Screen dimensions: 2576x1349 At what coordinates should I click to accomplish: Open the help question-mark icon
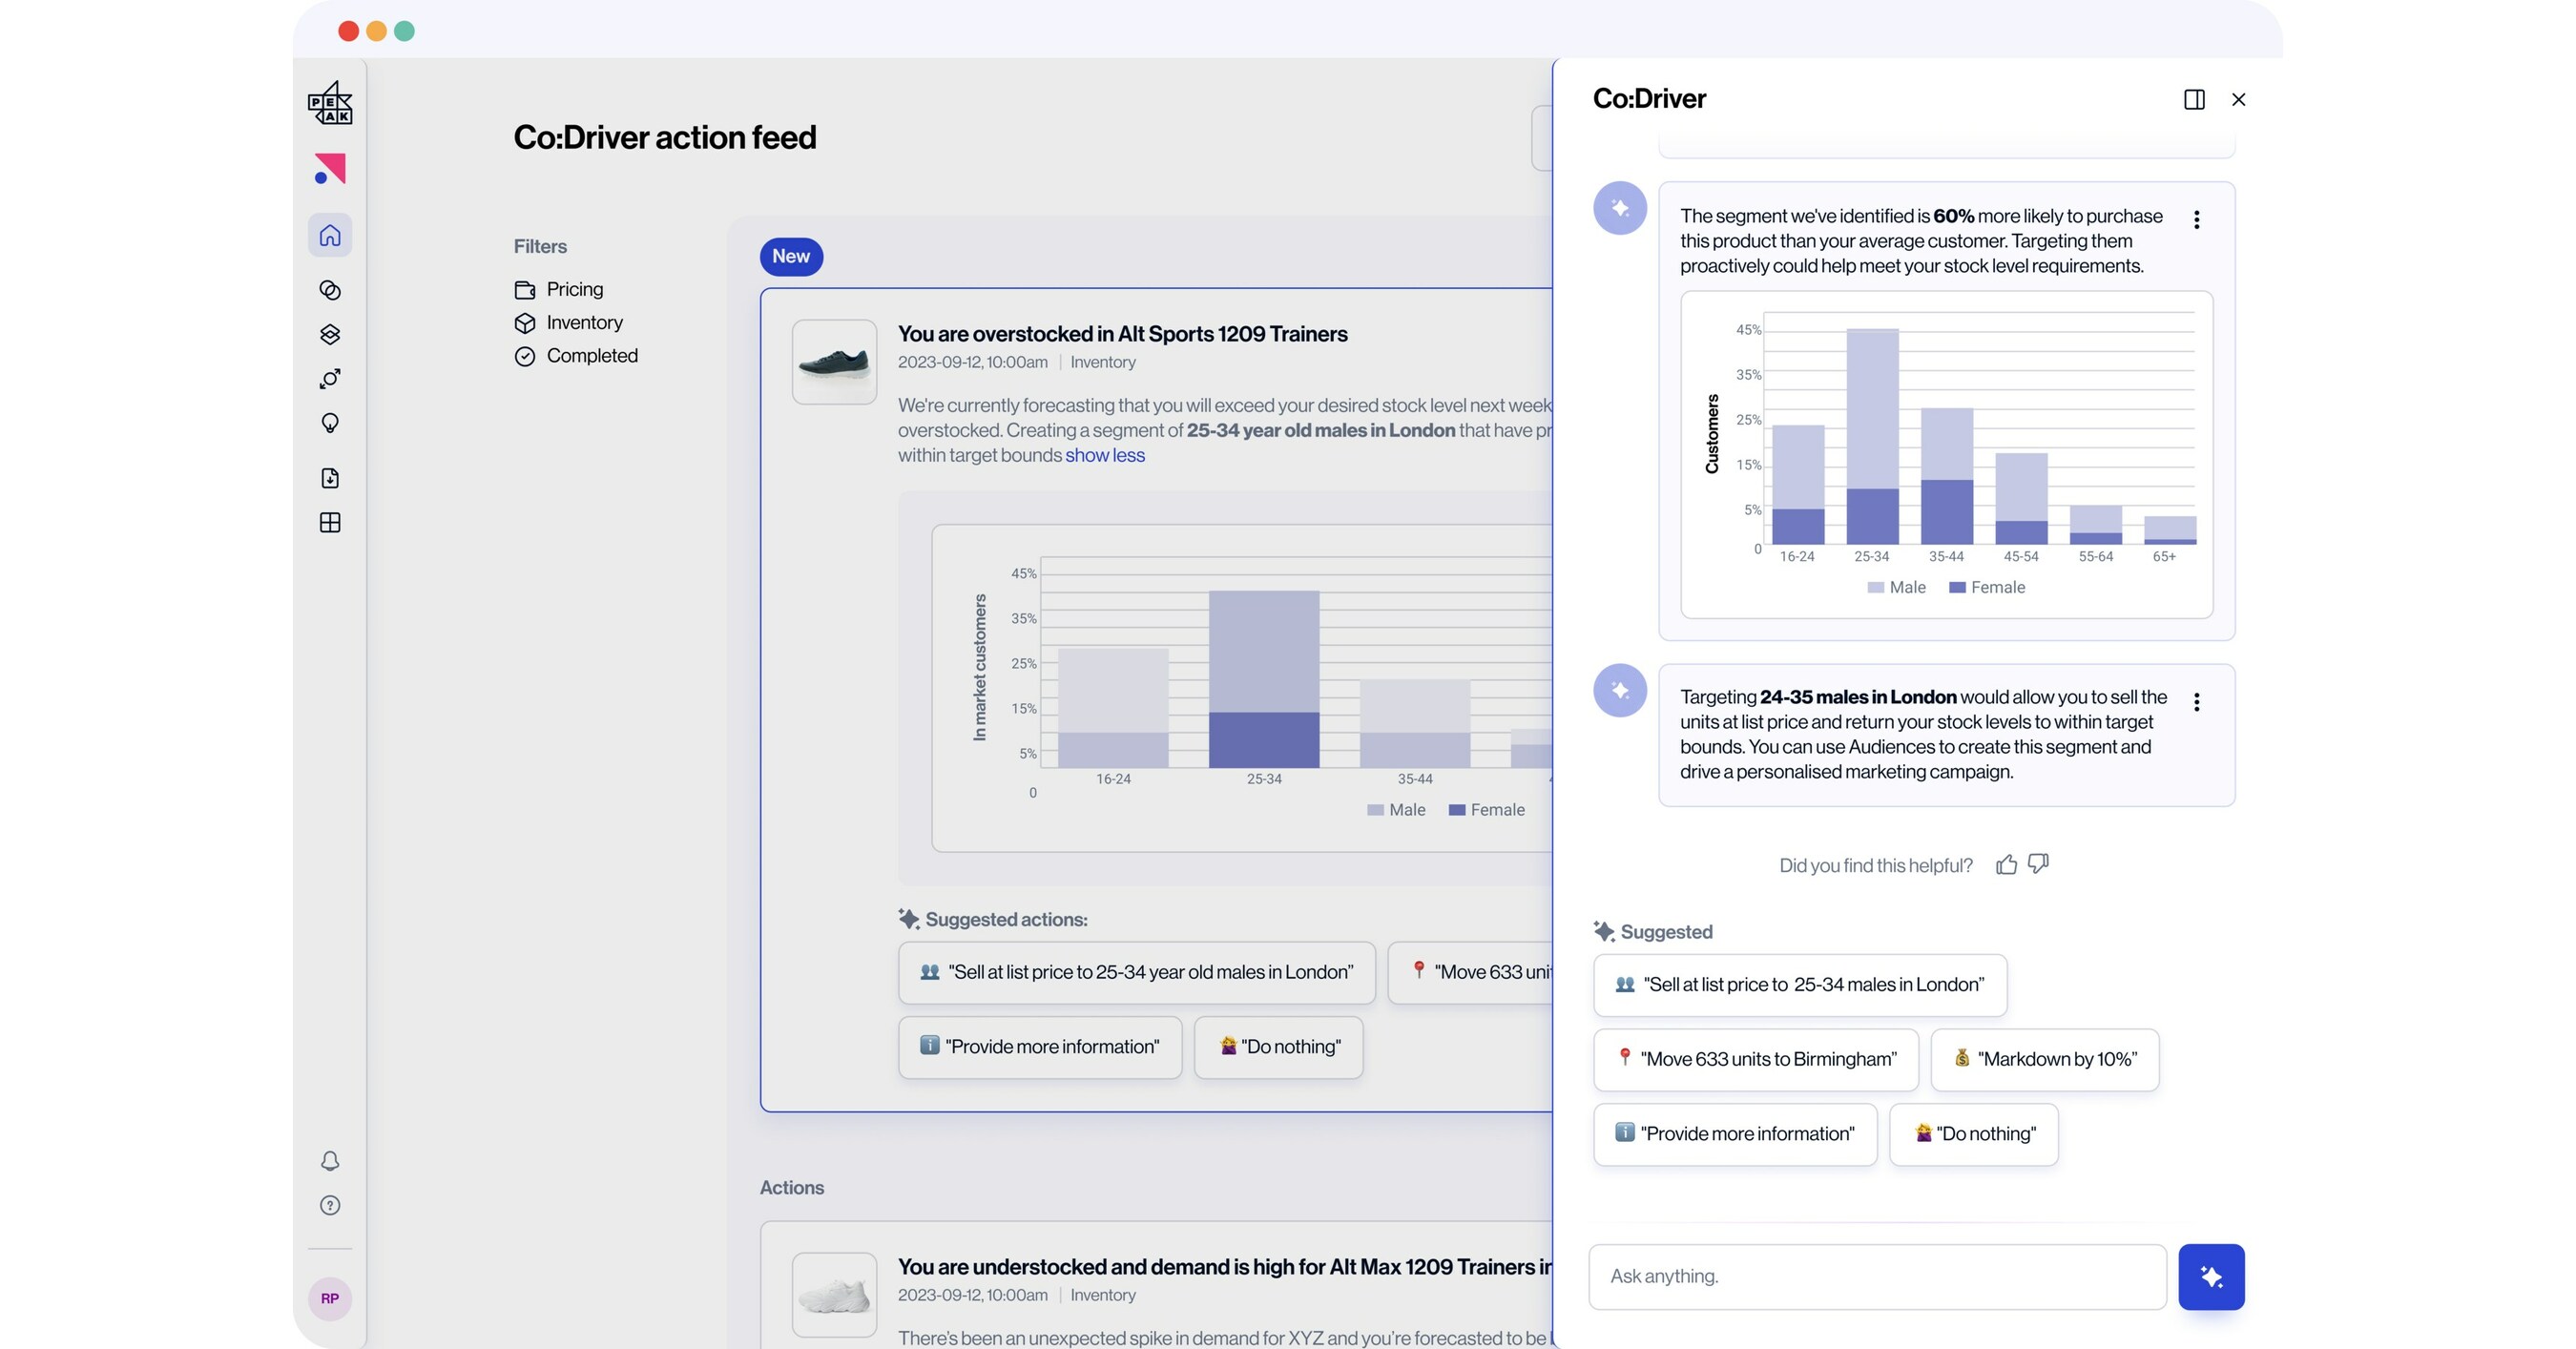[330, 1205]
